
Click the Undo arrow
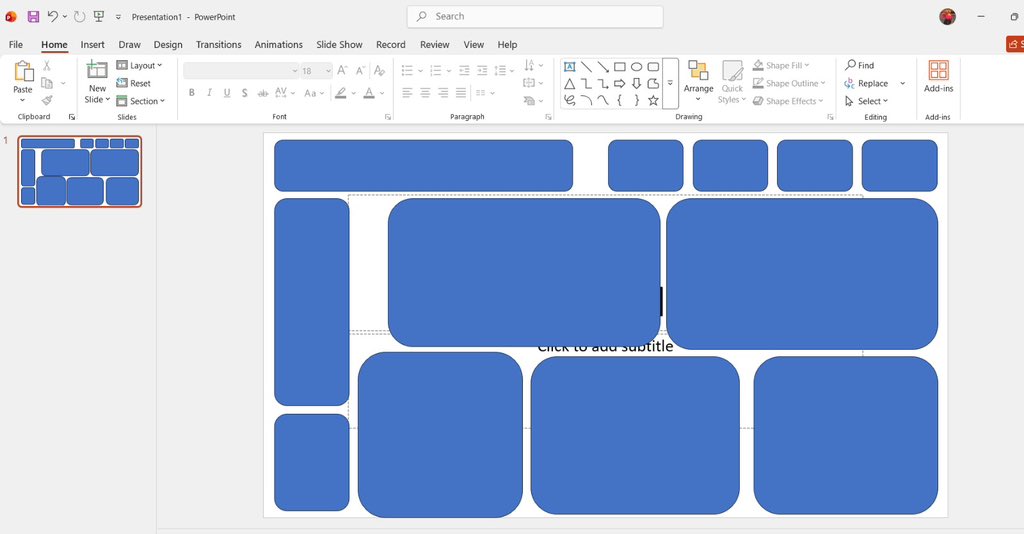[x=53, y=16]
